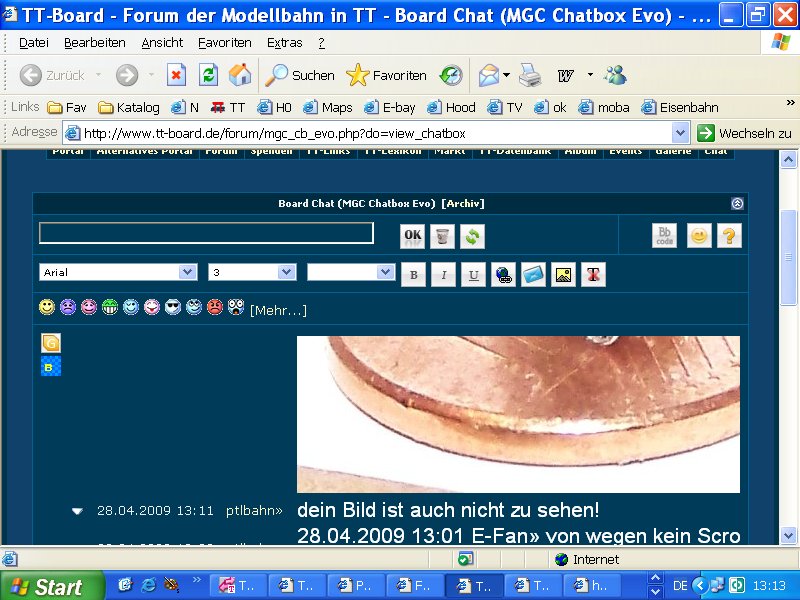Open the Ansicht menu
Image resolution: width=800 pixels, height=600 pixels.
point(162,43)
